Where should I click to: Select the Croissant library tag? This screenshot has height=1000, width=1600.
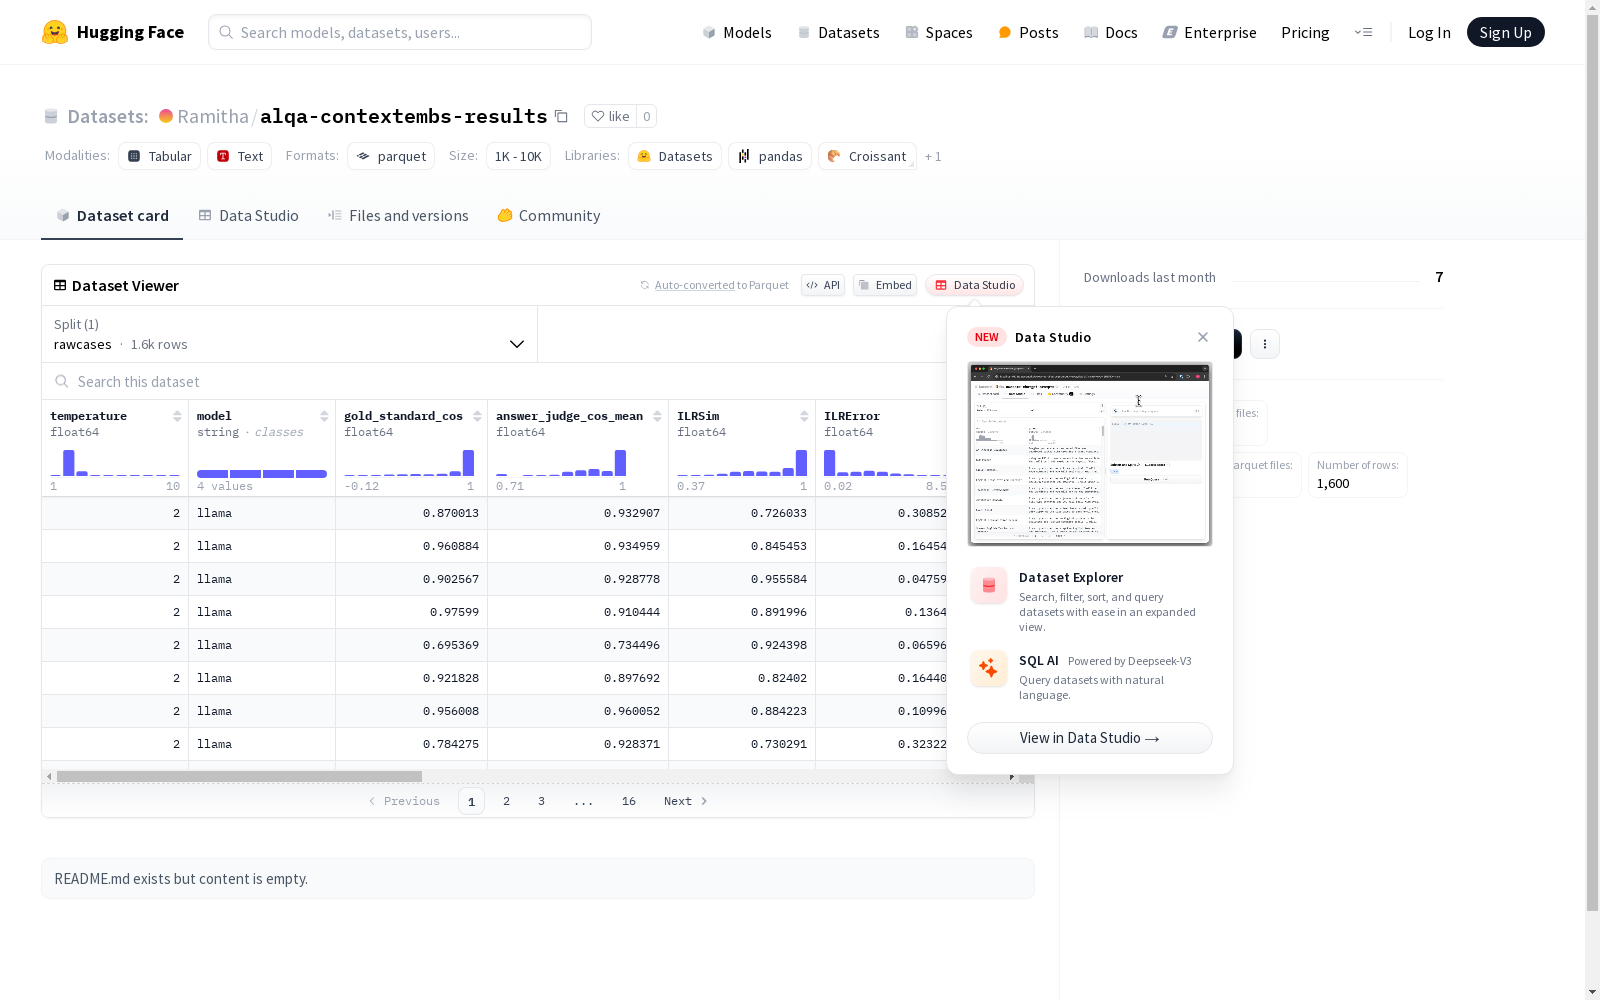(867, 156)
